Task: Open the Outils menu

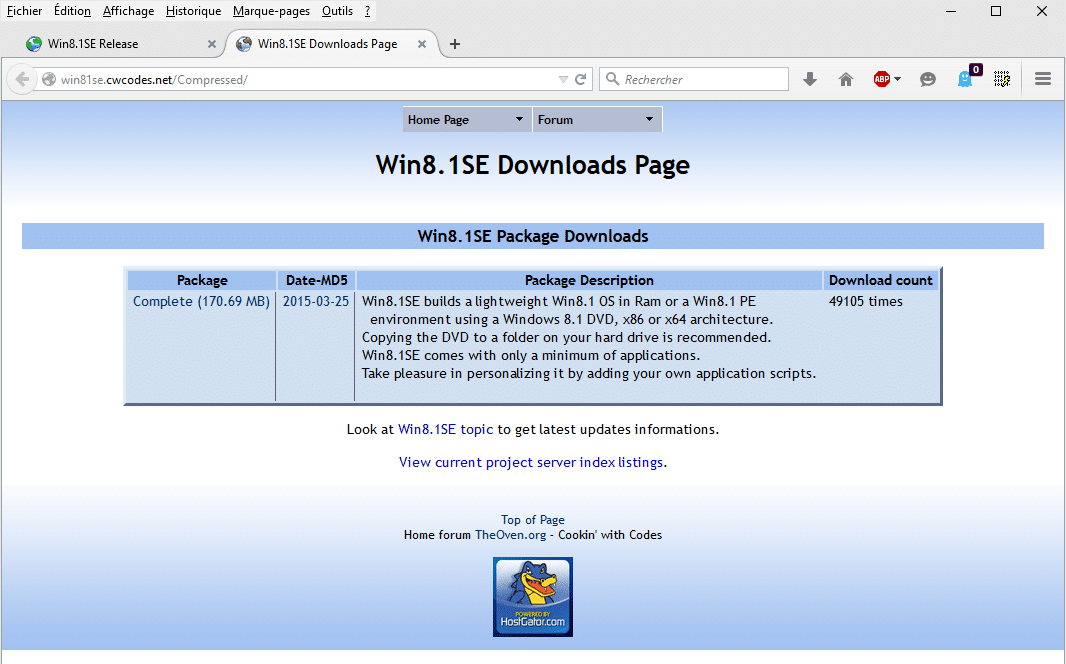Action: coord(337,11)
